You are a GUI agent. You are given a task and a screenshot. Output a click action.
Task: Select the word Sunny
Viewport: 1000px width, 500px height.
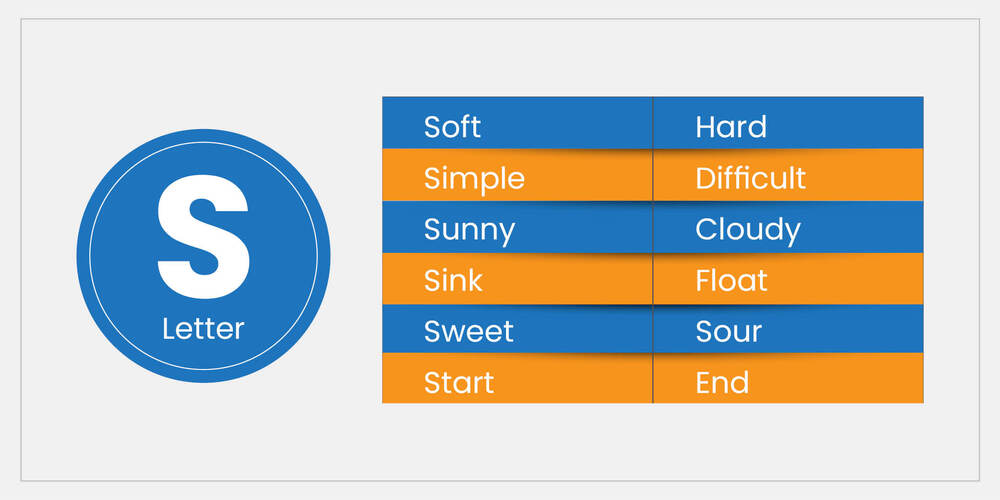[x=469, y=230]
